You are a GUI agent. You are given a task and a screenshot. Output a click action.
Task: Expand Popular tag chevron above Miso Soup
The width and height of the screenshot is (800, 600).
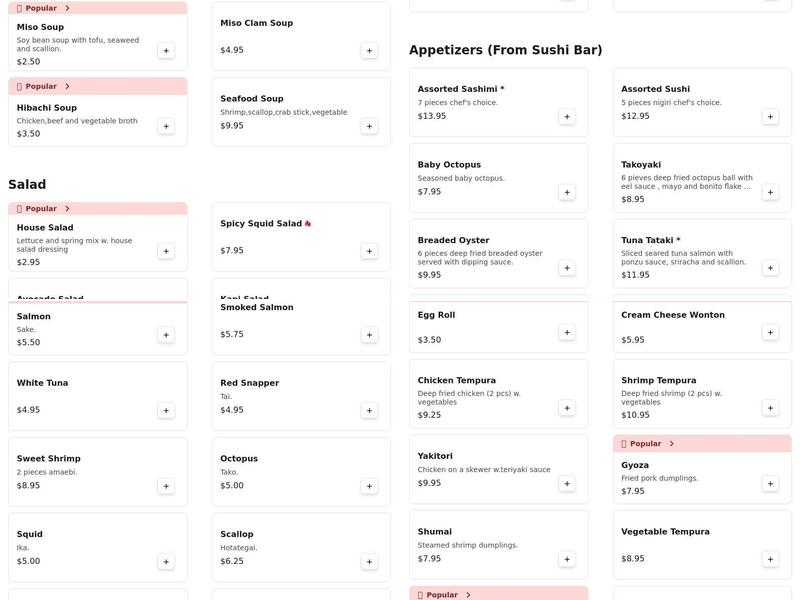point(67,8)
